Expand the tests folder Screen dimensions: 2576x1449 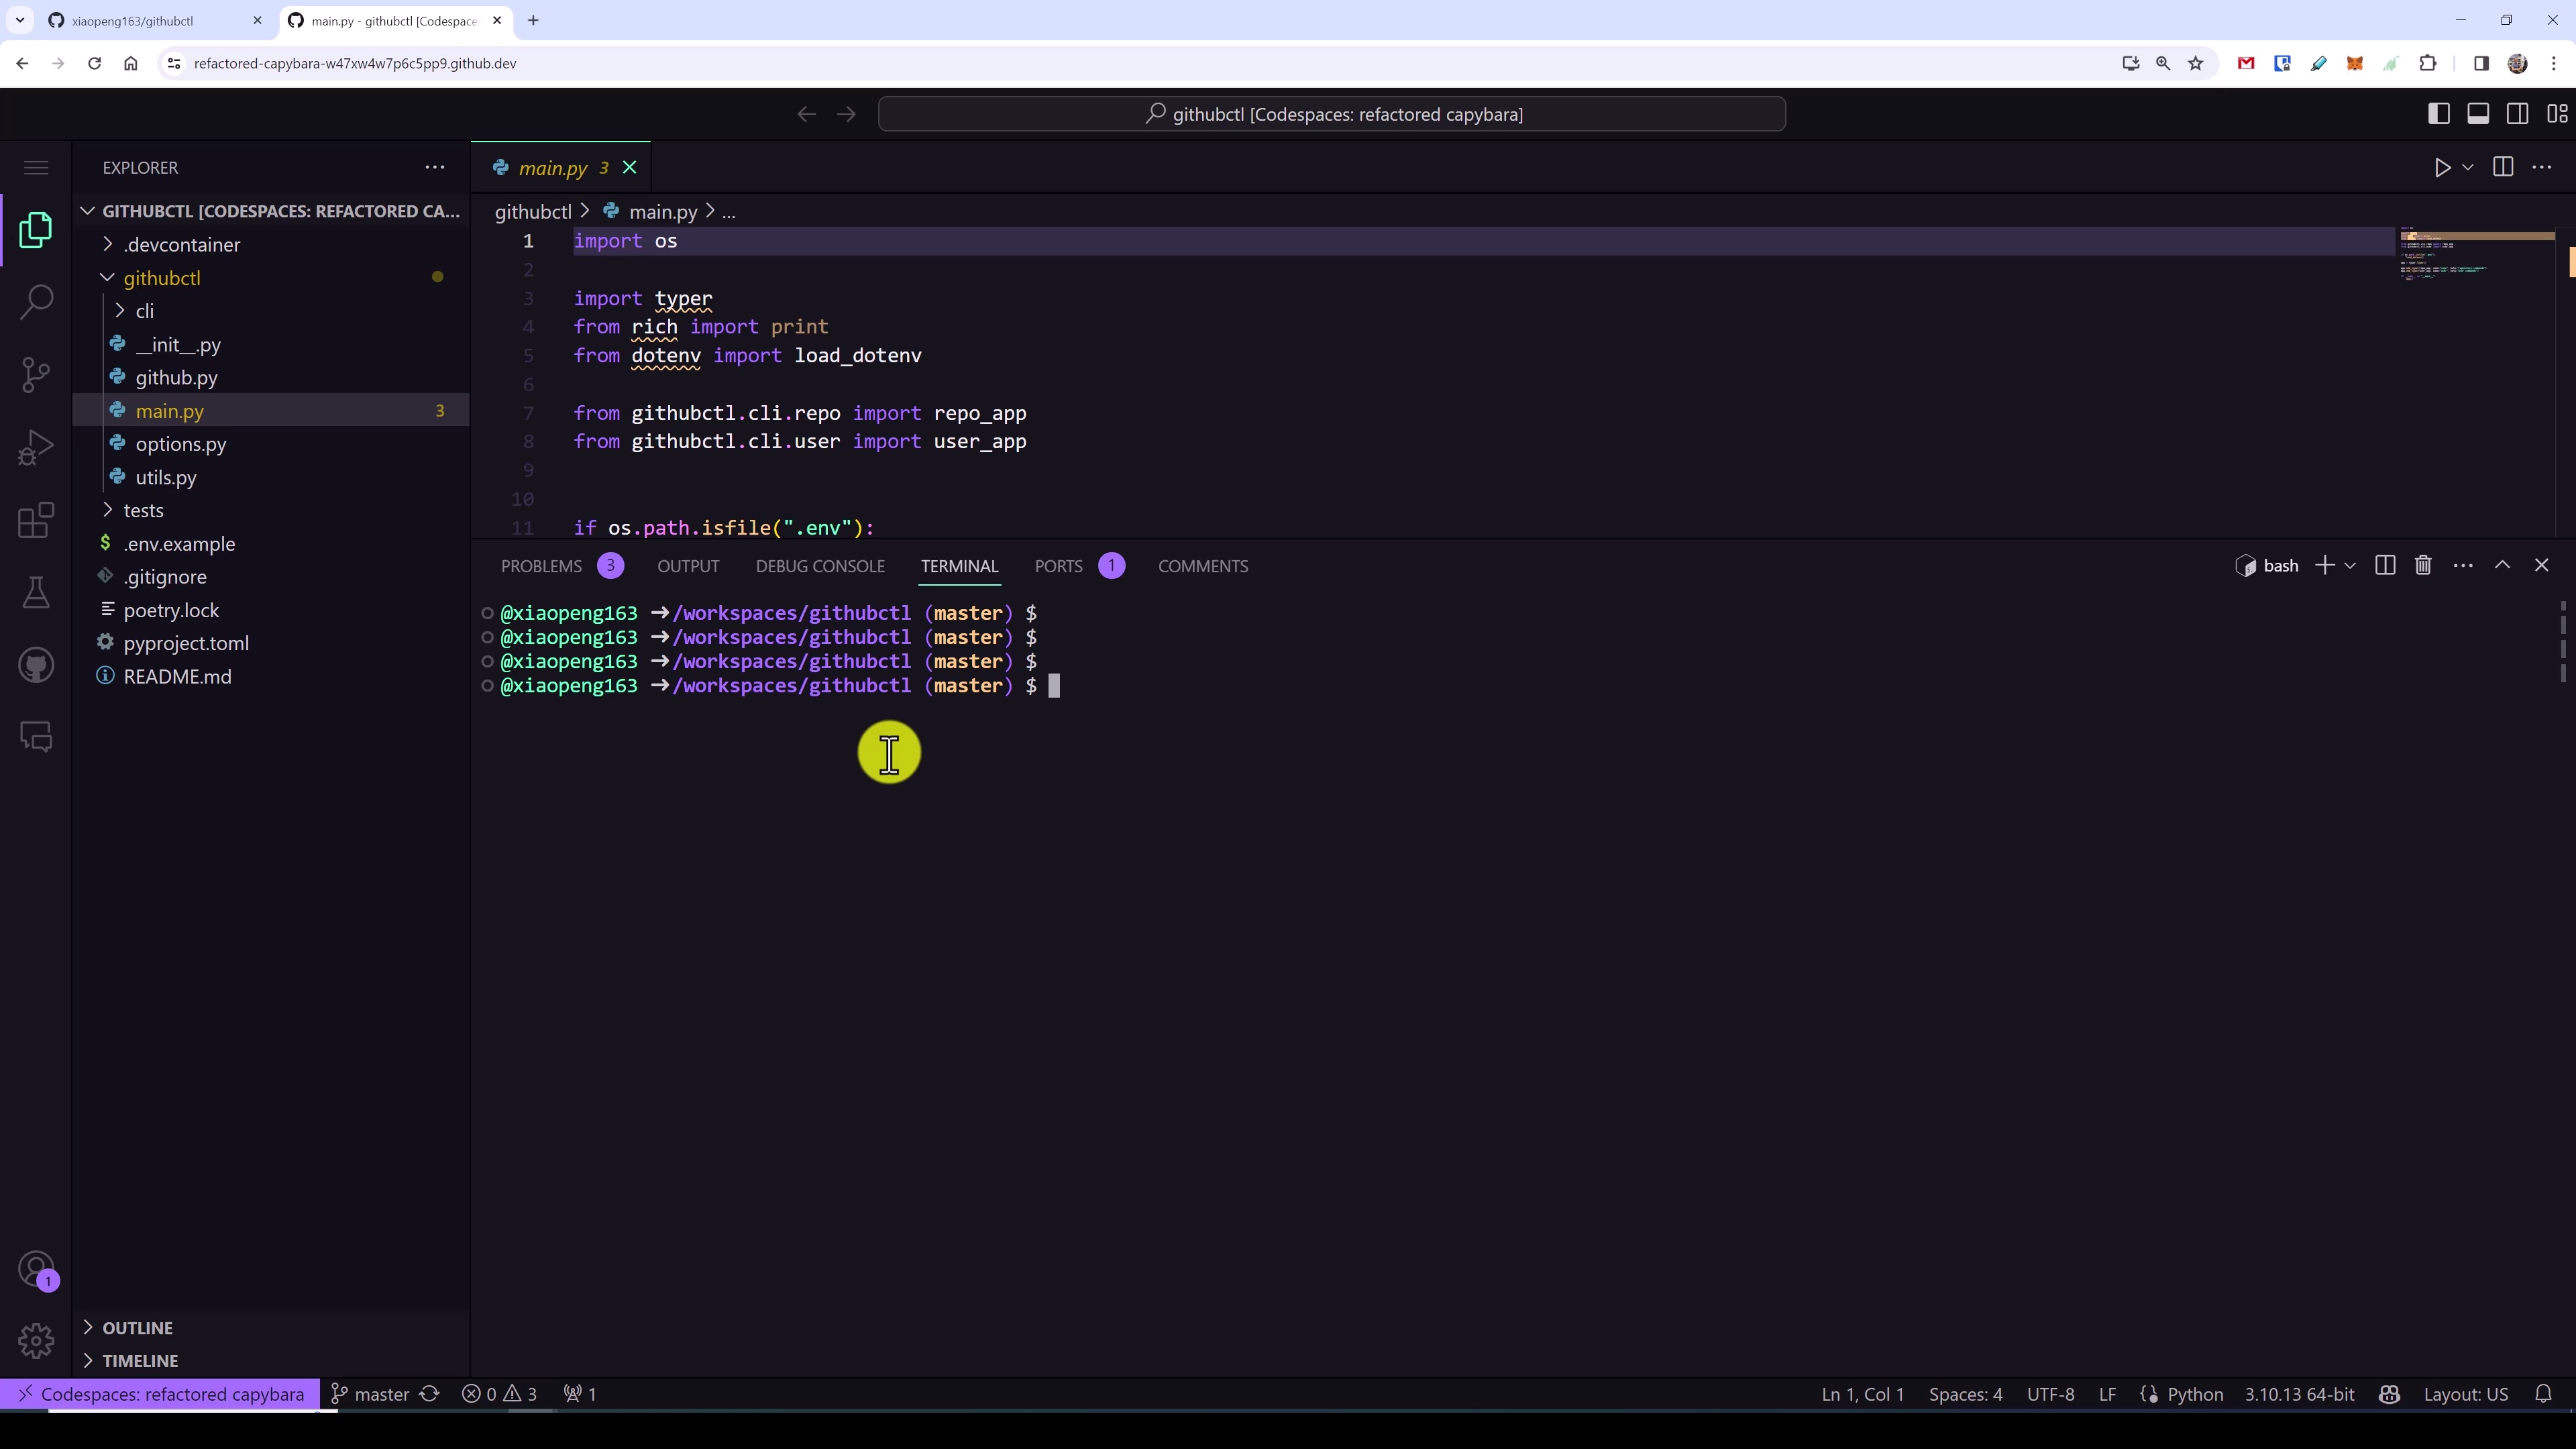click(x=143, y=511)
